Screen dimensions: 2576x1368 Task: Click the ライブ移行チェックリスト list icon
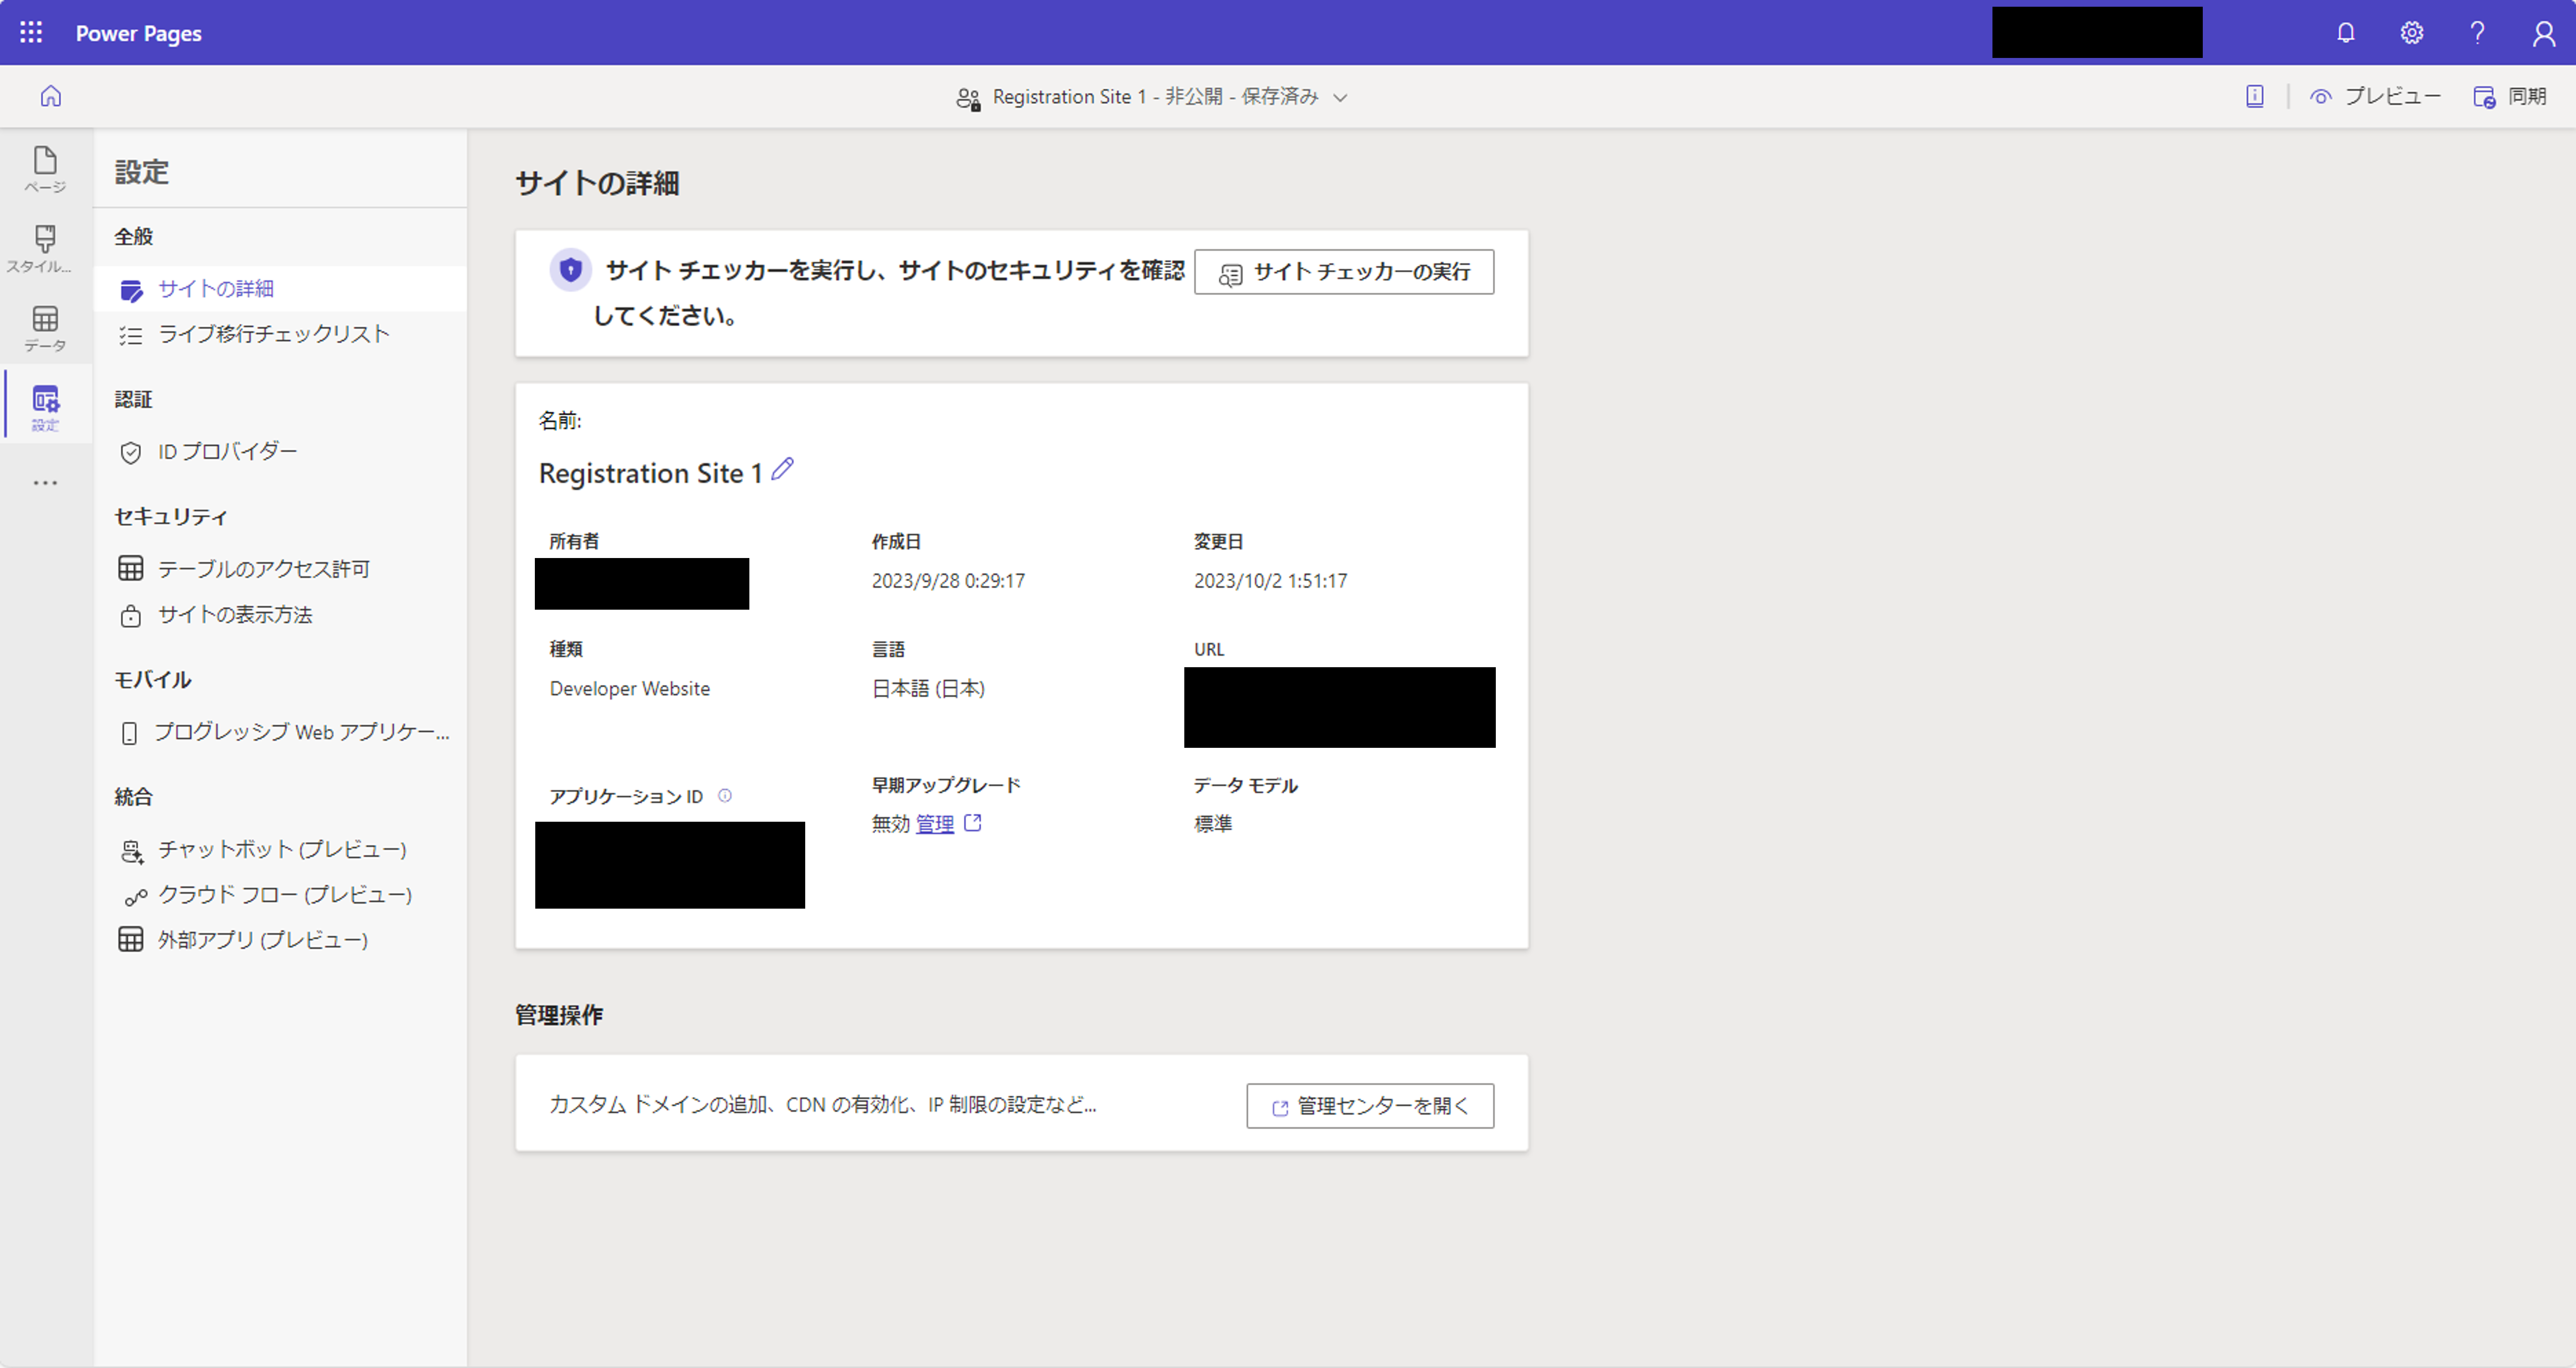131,335
